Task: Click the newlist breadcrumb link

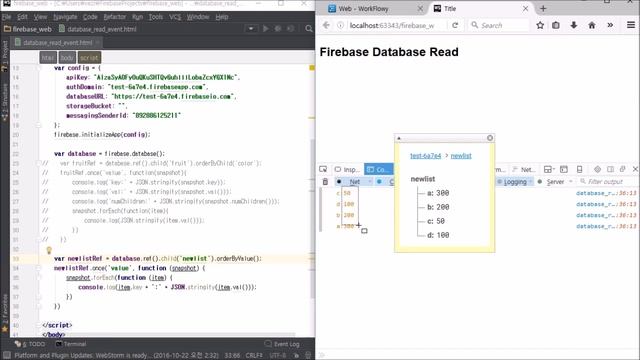Action: (x=461, y=156)
